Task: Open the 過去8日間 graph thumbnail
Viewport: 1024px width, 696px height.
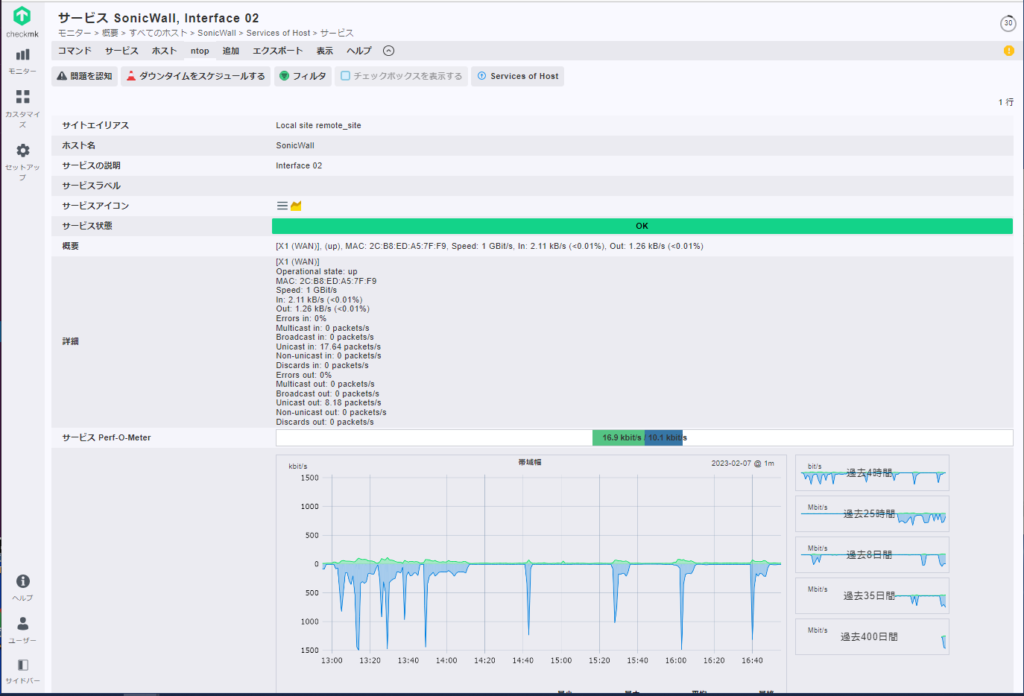Action: (x=872, y=555)
